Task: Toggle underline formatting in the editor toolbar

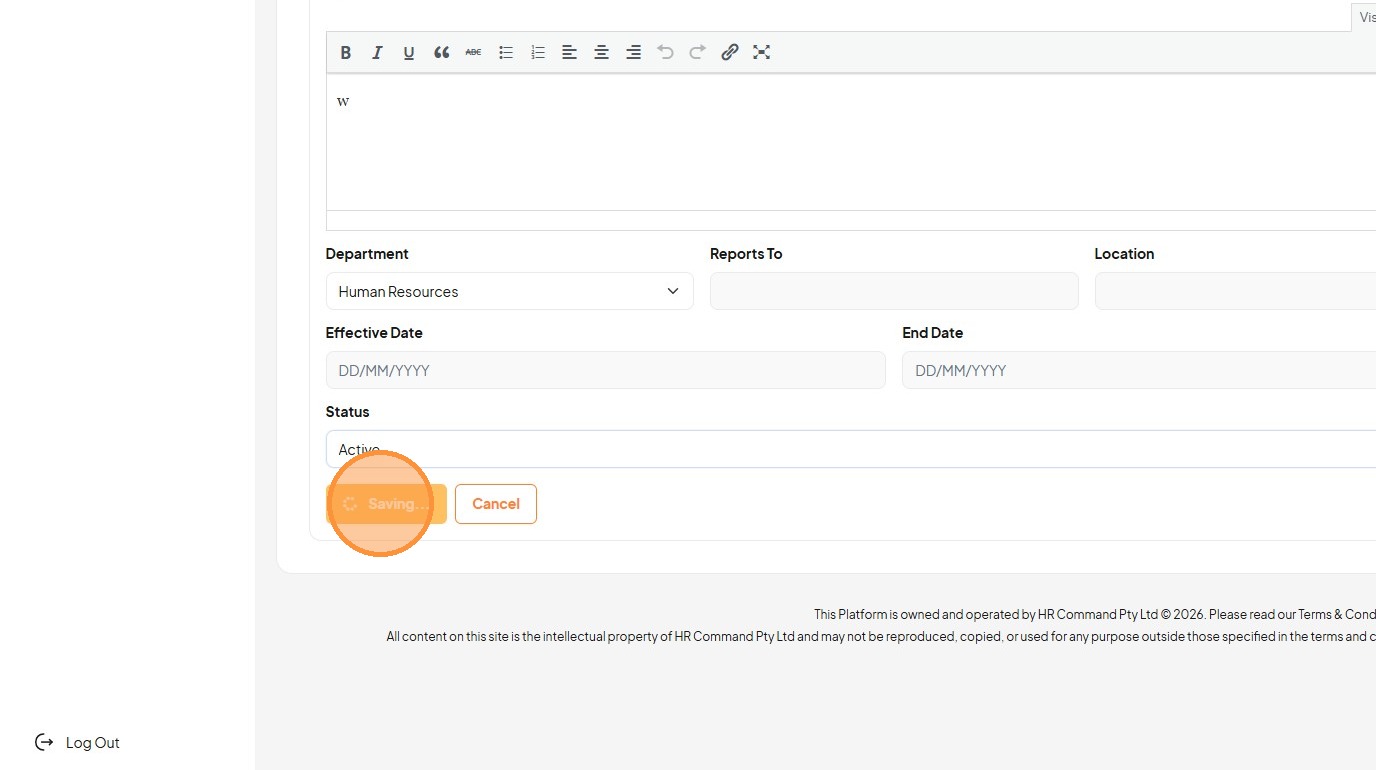Action: point(409,53)
